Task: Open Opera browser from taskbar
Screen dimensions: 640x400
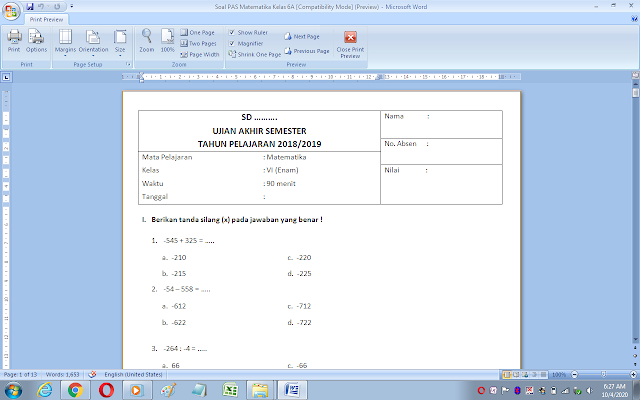Action: (106, 390)
